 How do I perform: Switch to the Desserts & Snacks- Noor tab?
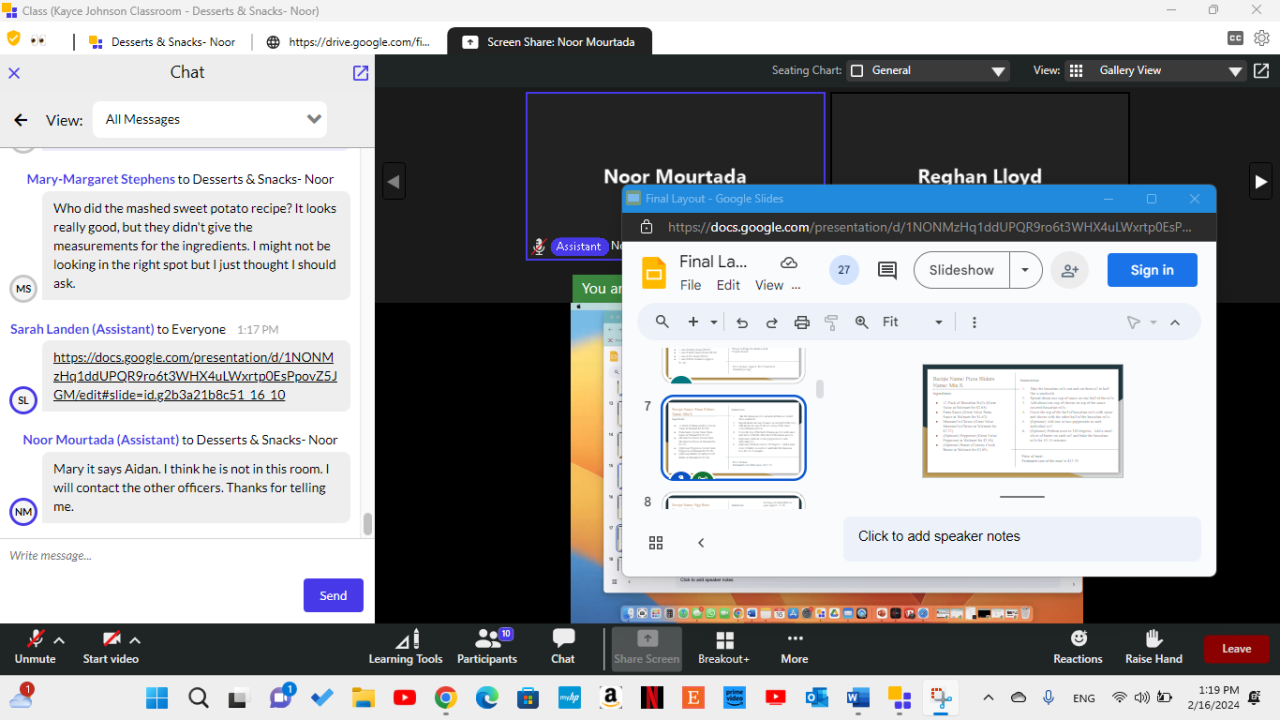163,42
